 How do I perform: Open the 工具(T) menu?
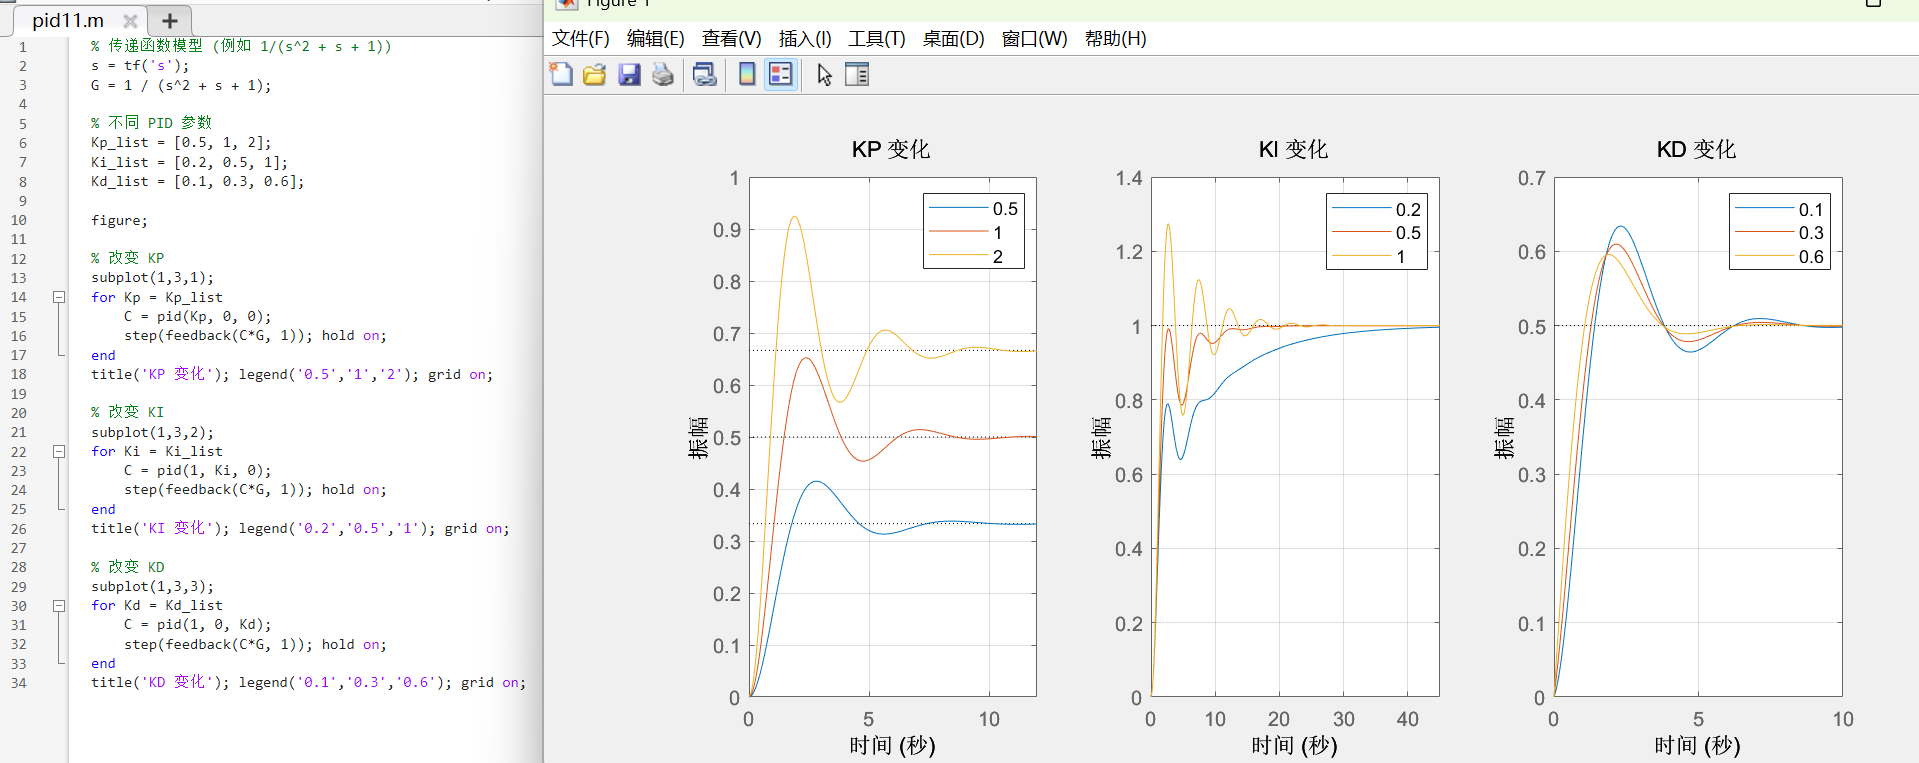pos(877,38)
